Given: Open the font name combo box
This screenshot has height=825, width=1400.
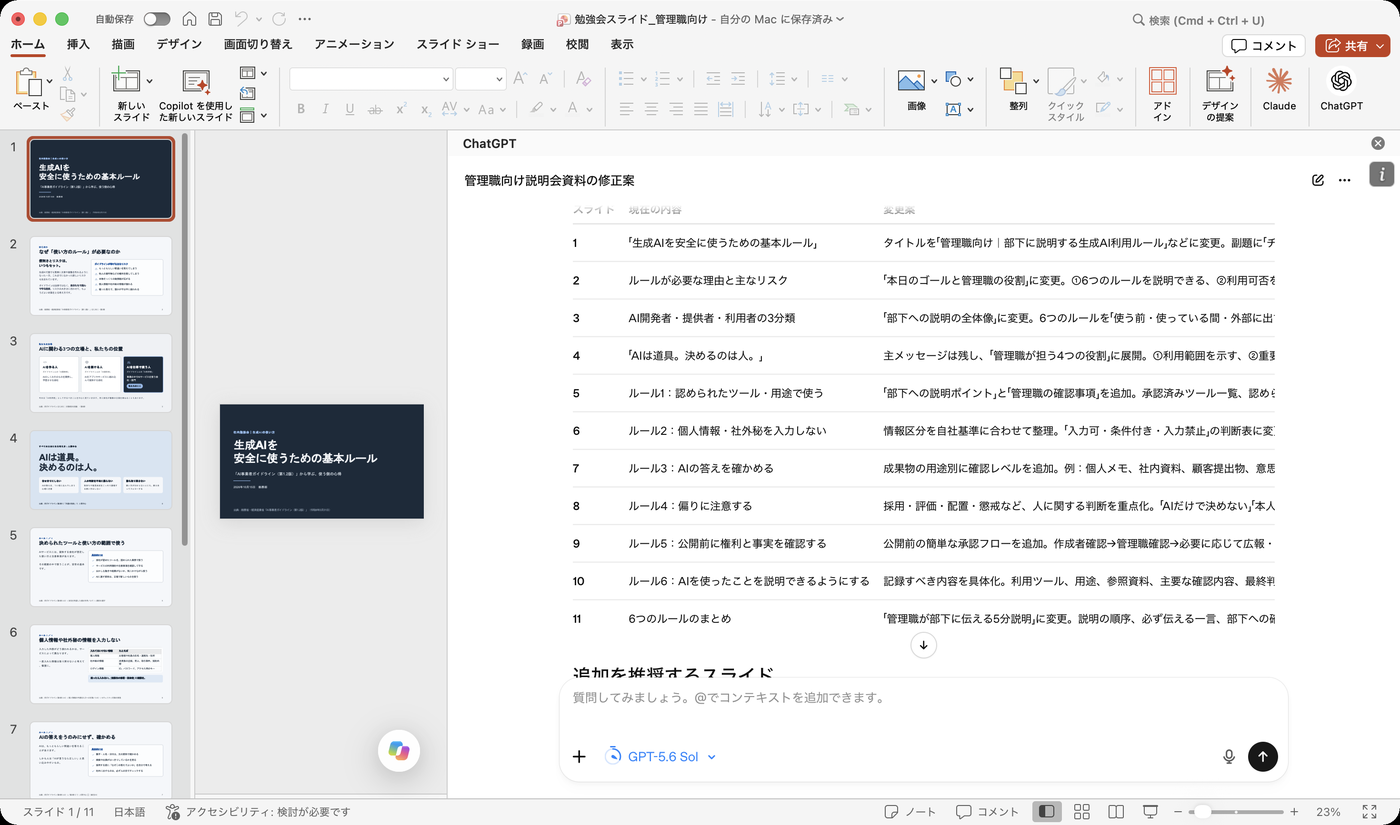Looking at the screenshot, I should point(371,79).
